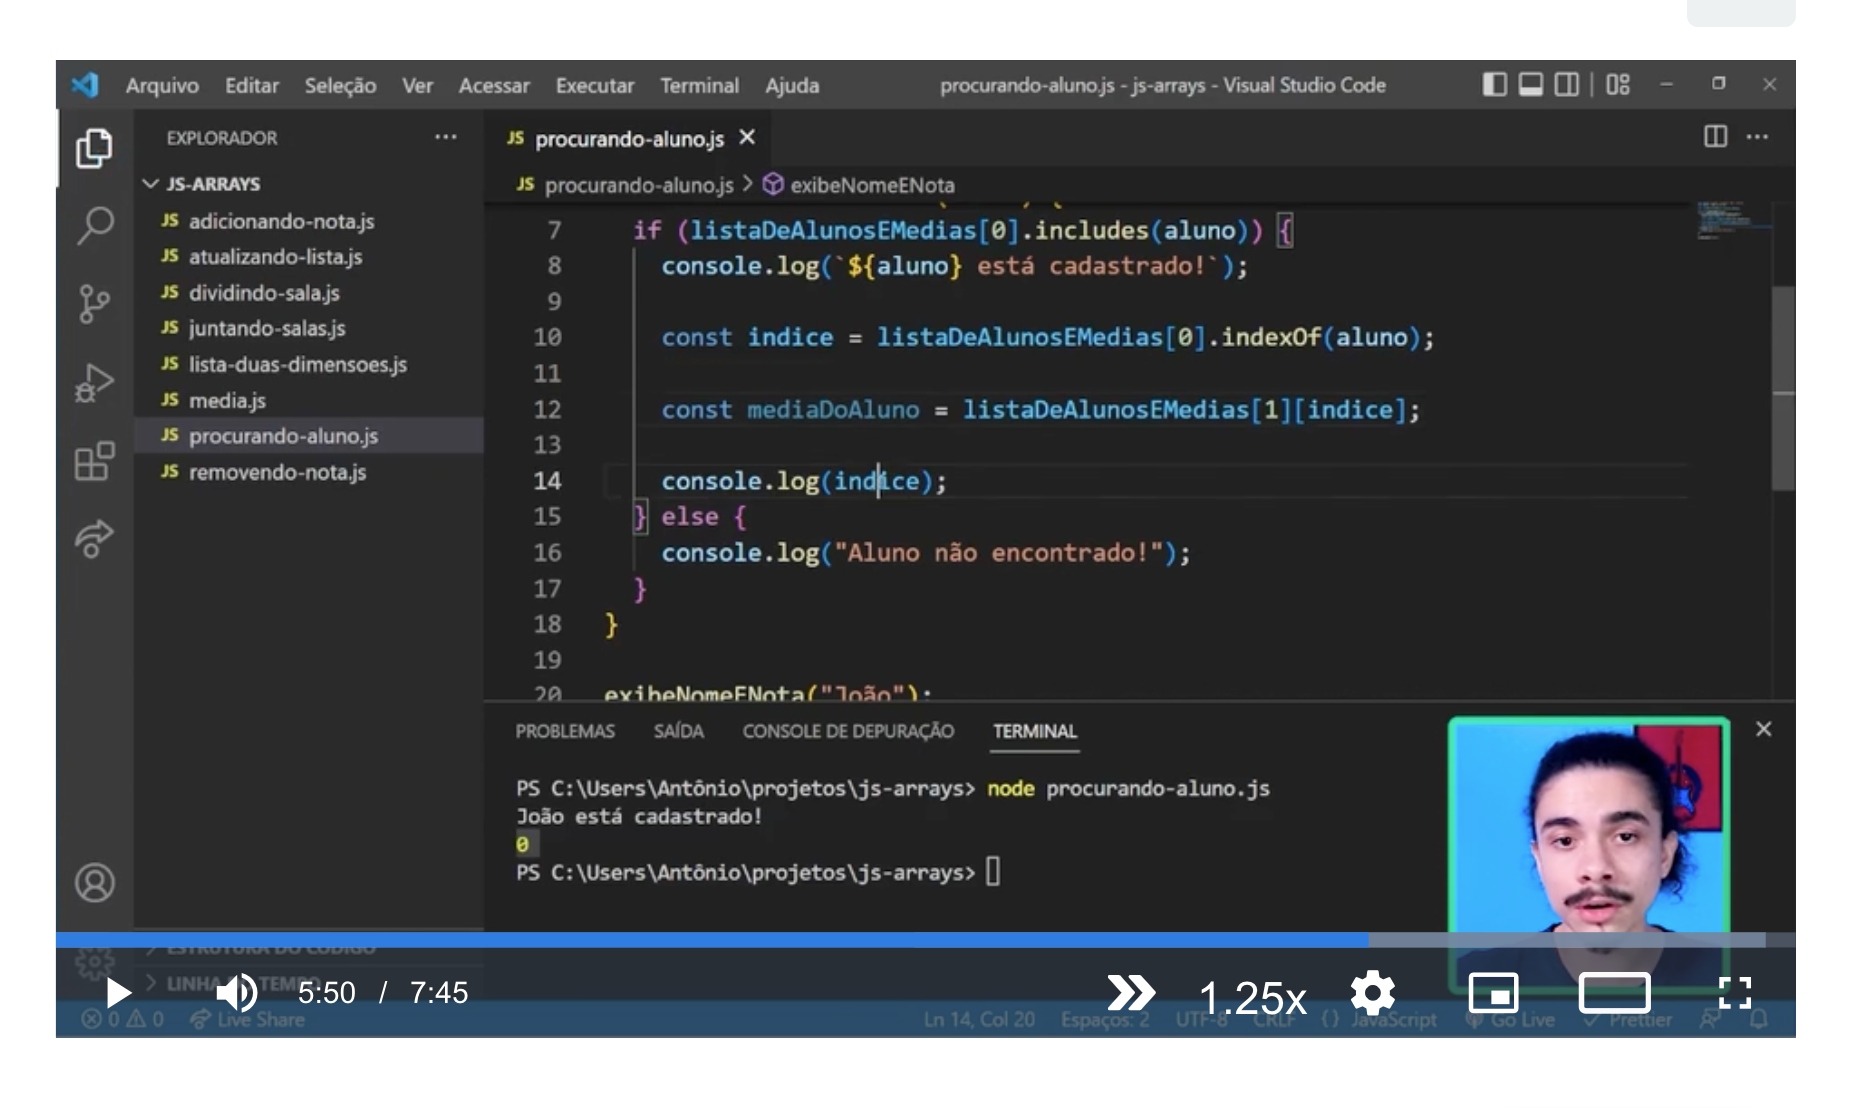Open editor More Actions ellipsis

pos(1757,137)
